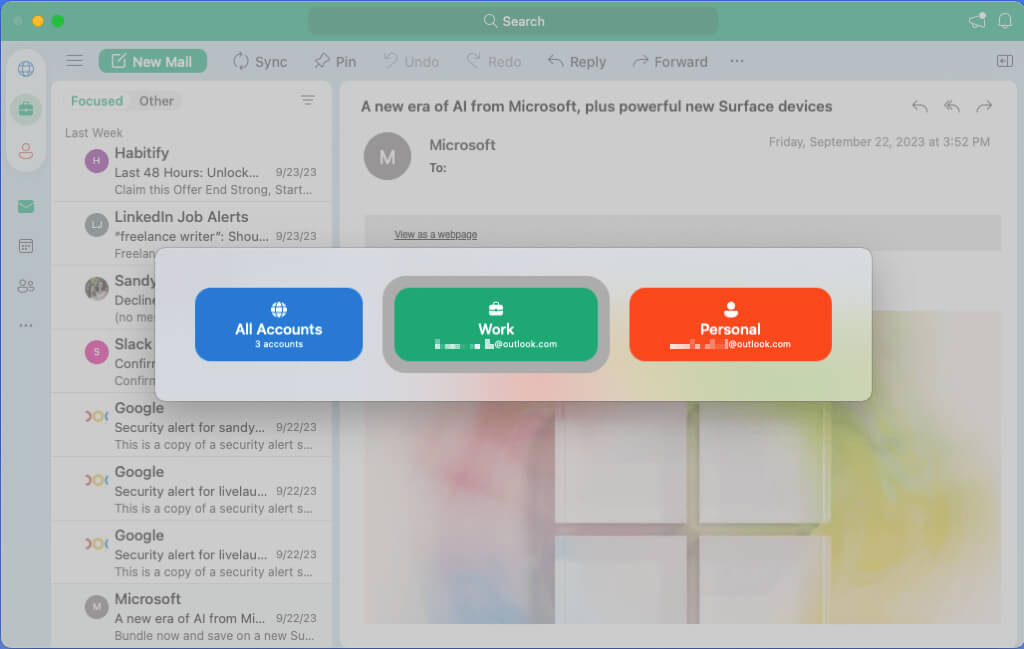This screenshot has width=1024, height=649.
Task: Follow the View as a webpage link
Action: [436, 234]
